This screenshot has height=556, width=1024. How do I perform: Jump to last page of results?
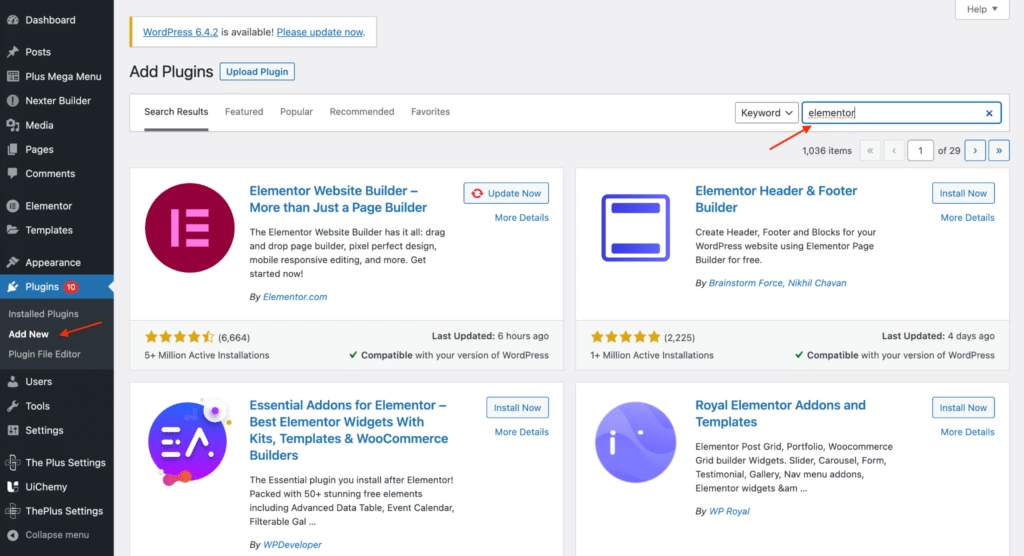[x=999, y=151]
